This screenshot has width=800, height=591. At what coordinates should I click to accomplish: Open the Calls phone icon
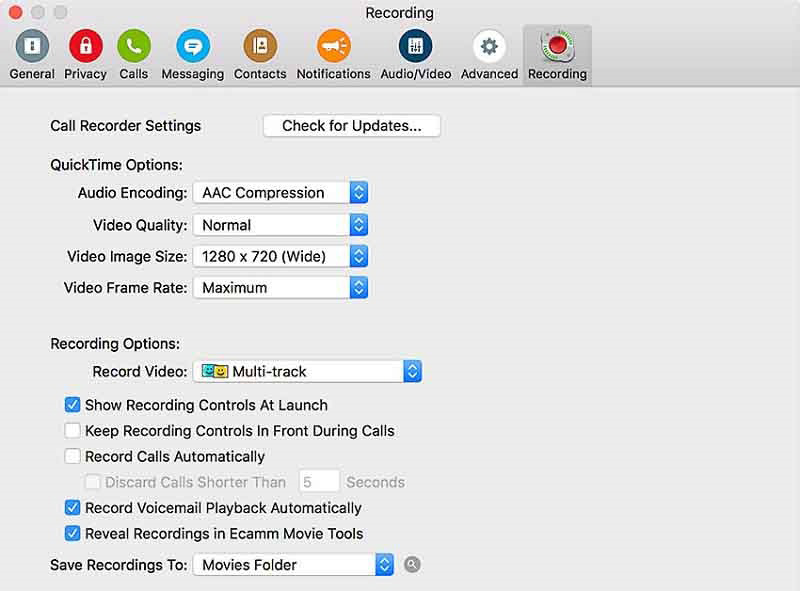[133, 46]
